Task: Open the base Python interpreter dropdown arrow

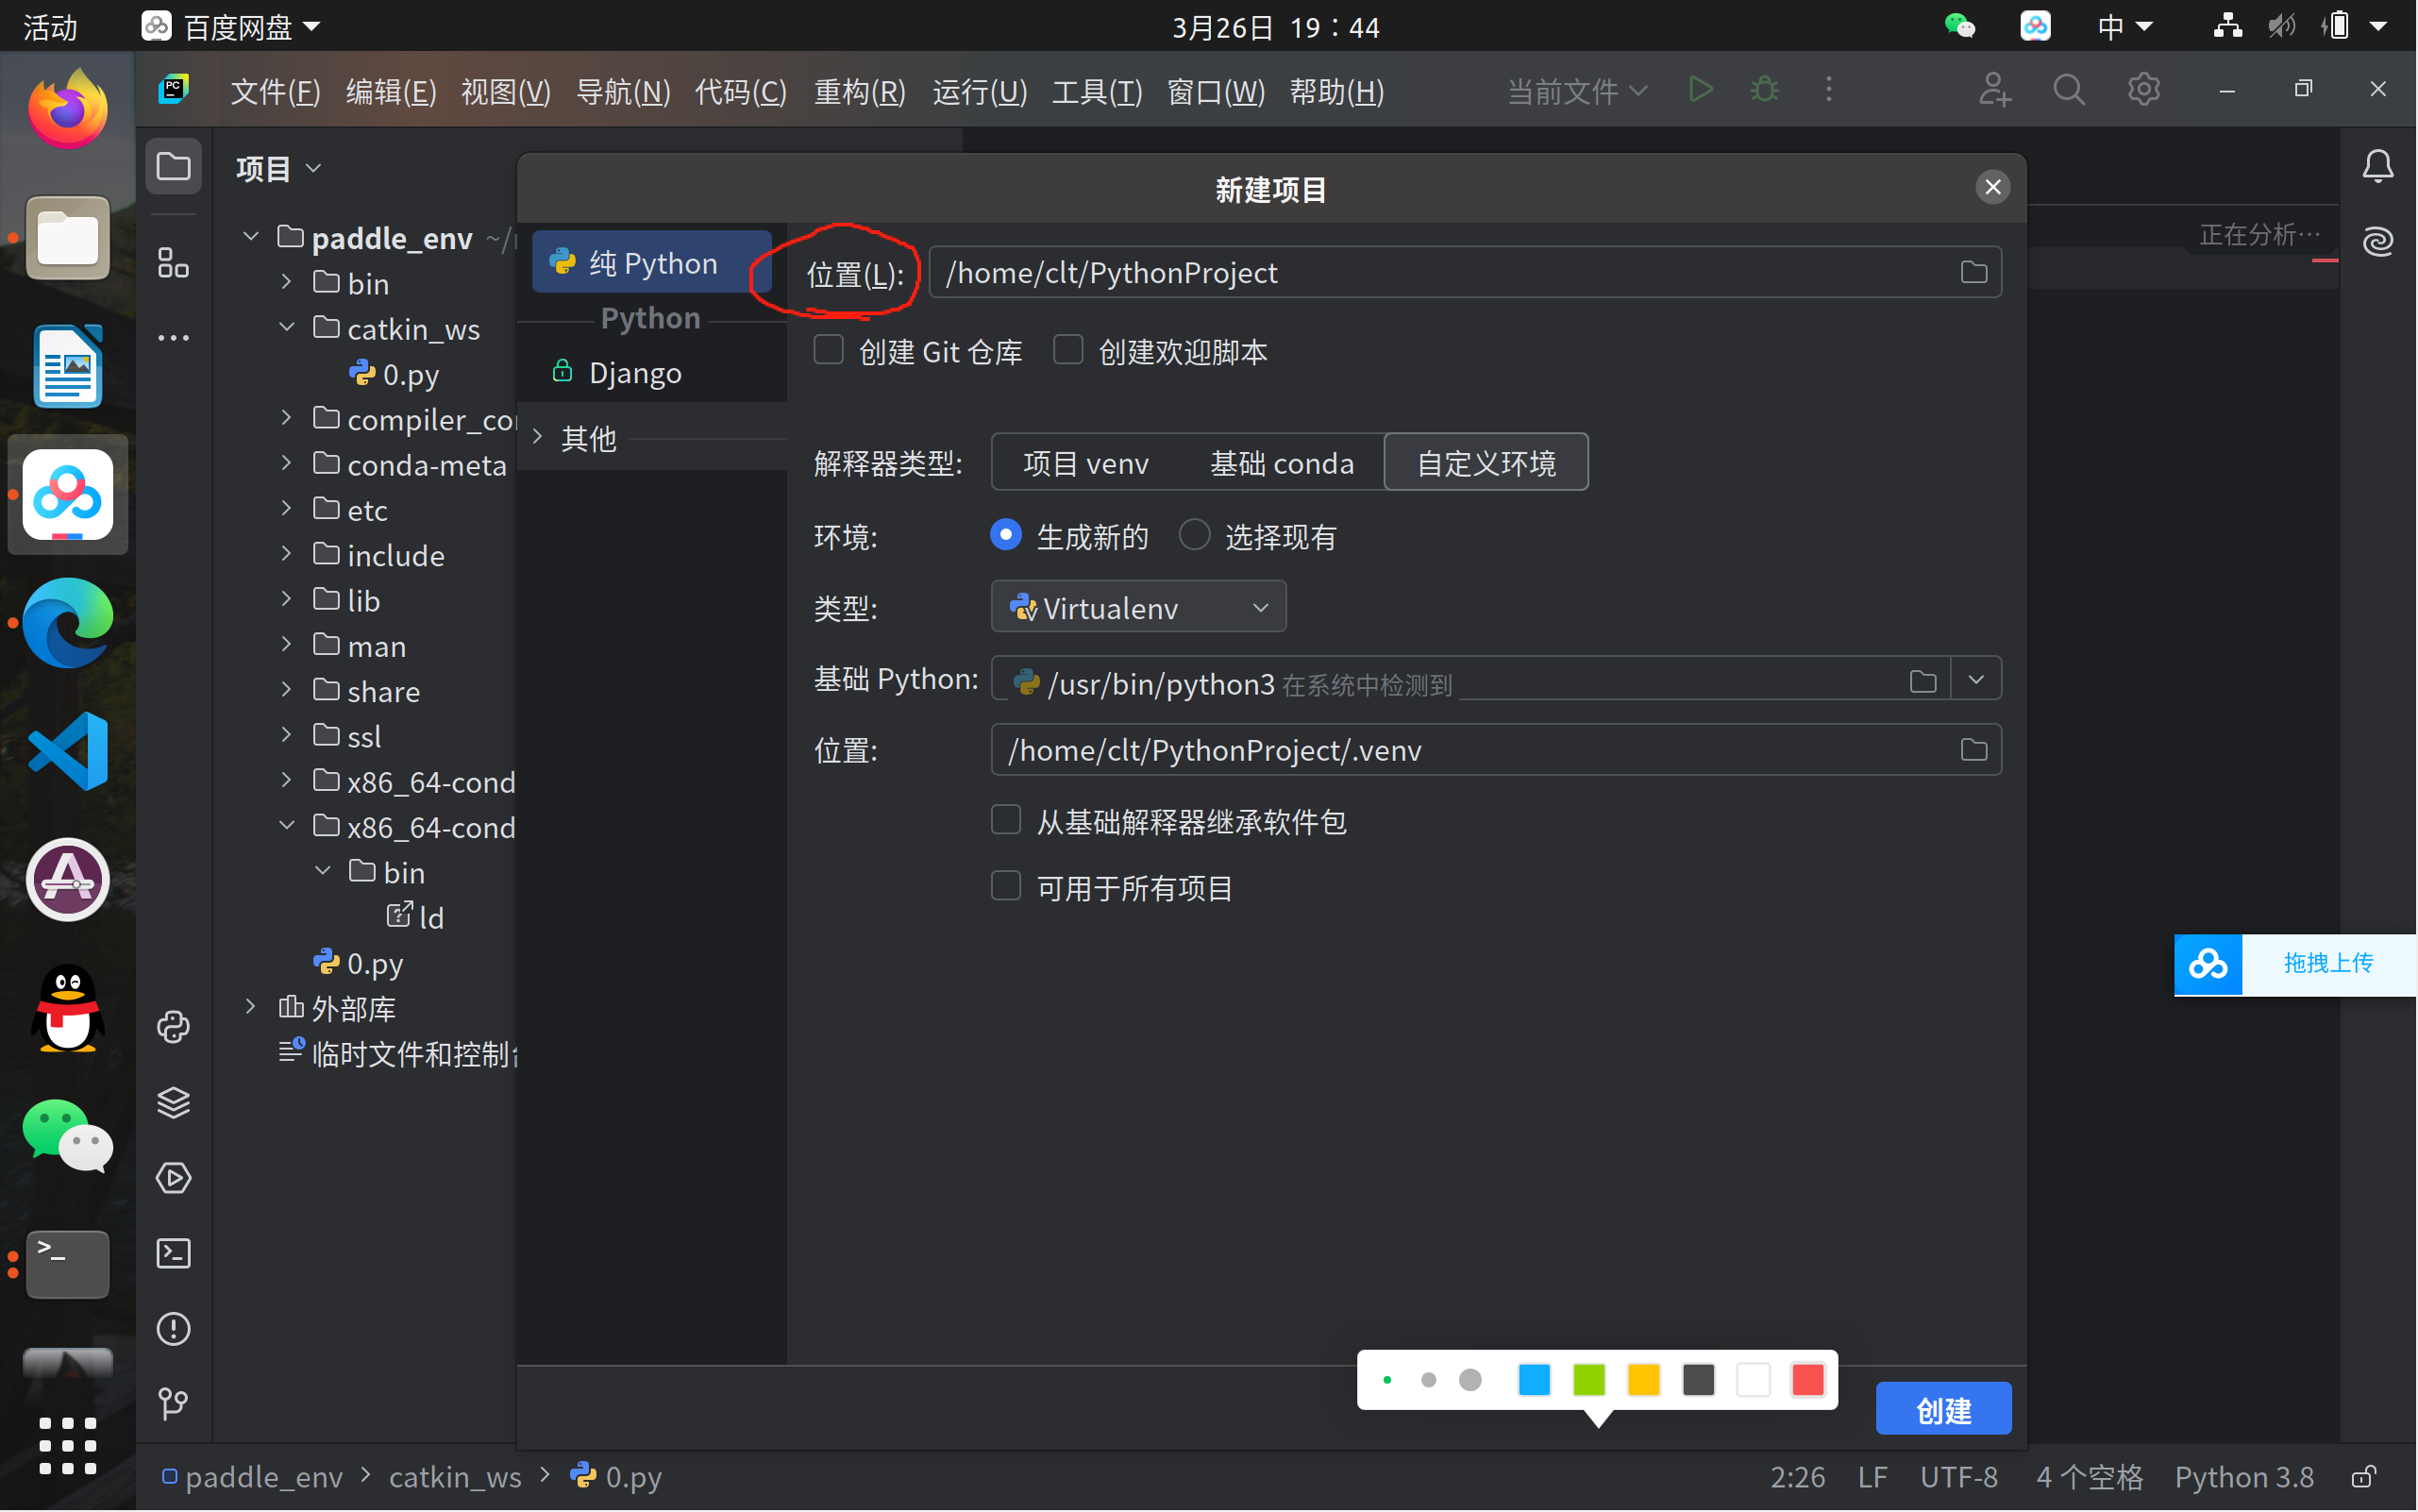Action: [1976, 680]
